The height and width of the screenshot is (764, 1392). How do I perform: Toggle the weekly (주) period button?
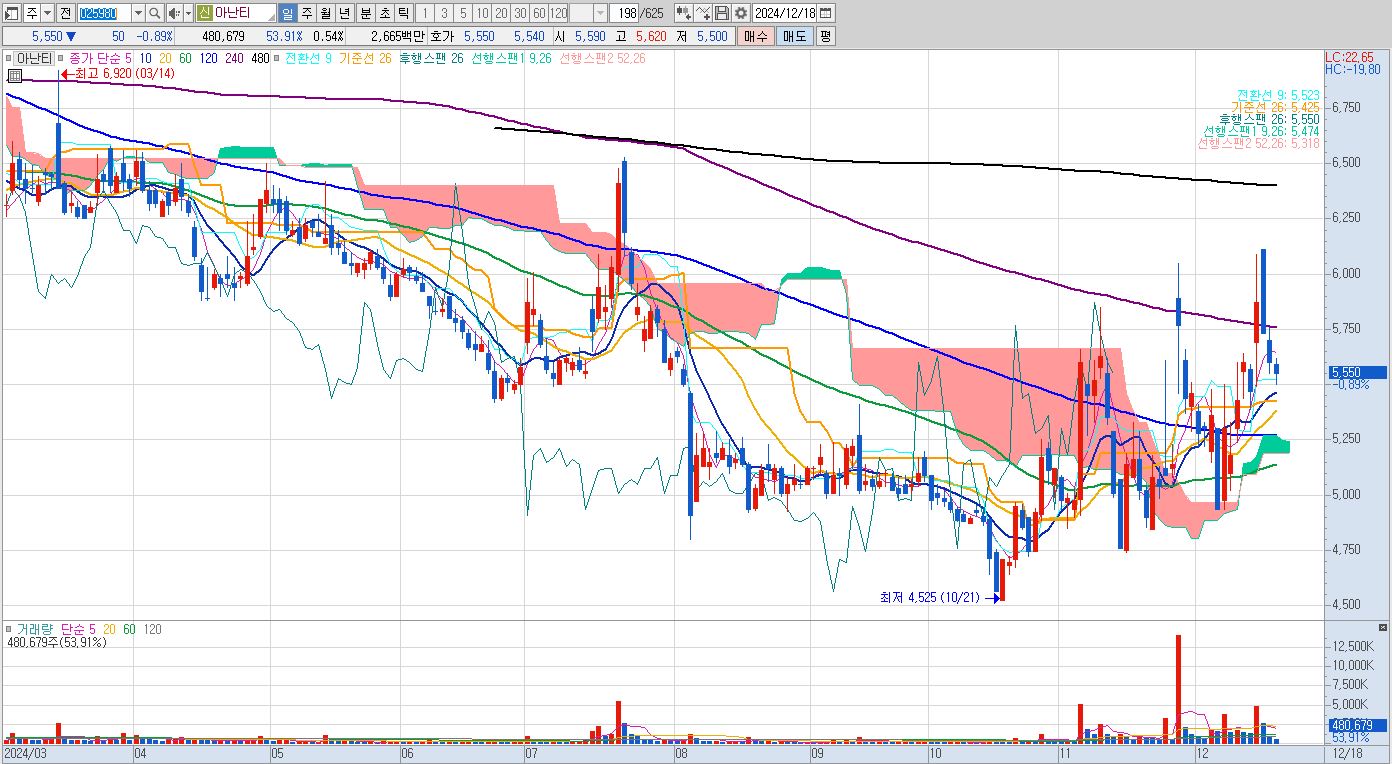click(x=307, y=13)
